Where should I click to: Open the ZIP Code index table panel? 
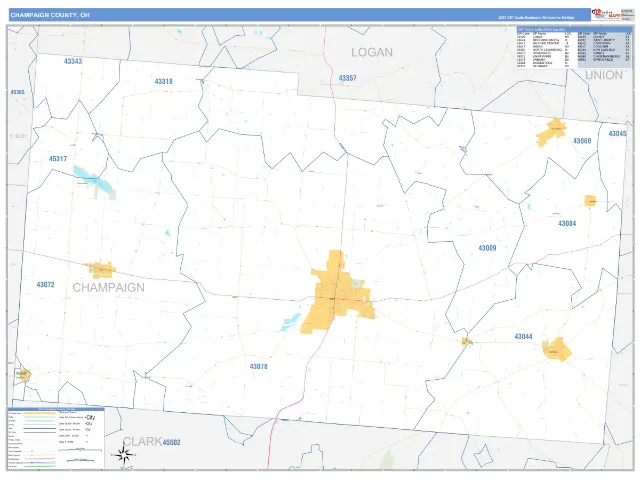[x=574, y=48]
